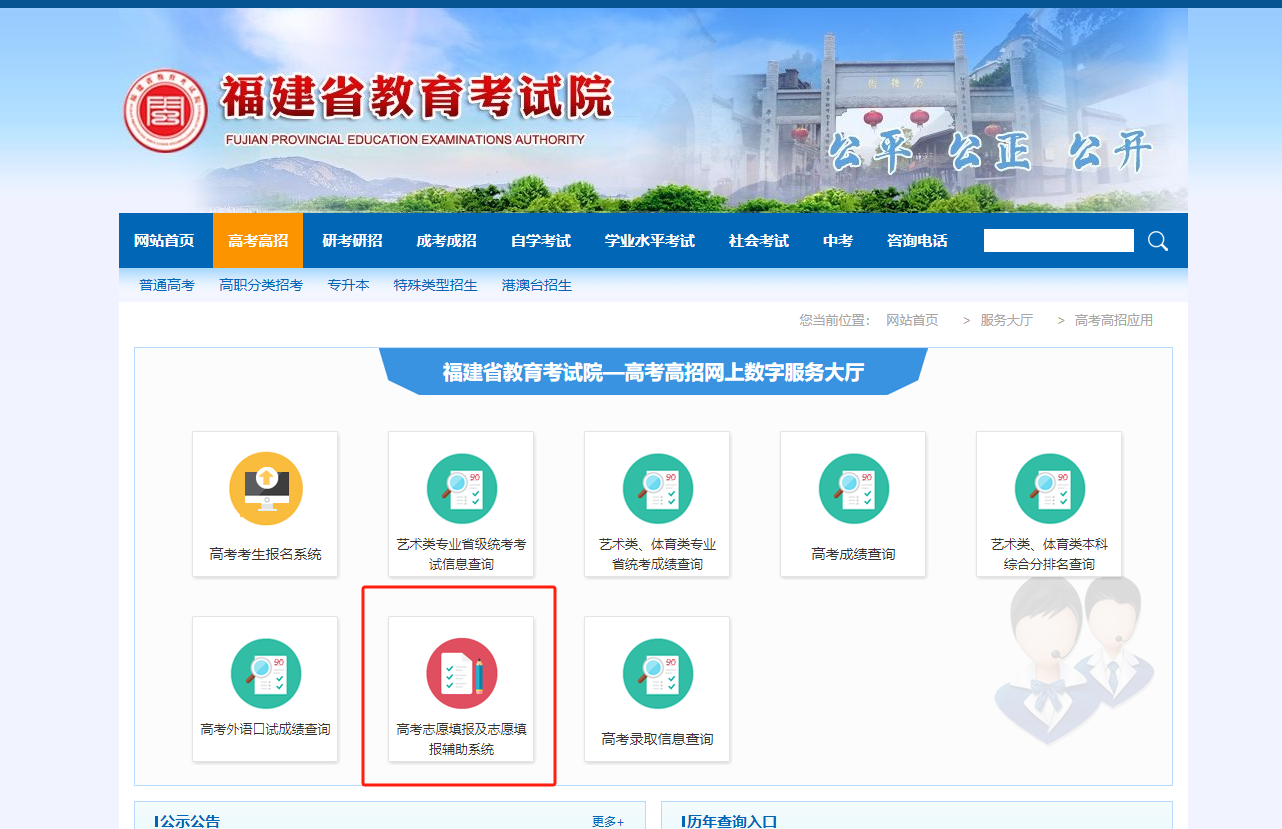The image size is (1282, 829).
Task: Open 艺术类、体育类专业省统考成绩查询 icon
Action: click(x=657, y=489)
